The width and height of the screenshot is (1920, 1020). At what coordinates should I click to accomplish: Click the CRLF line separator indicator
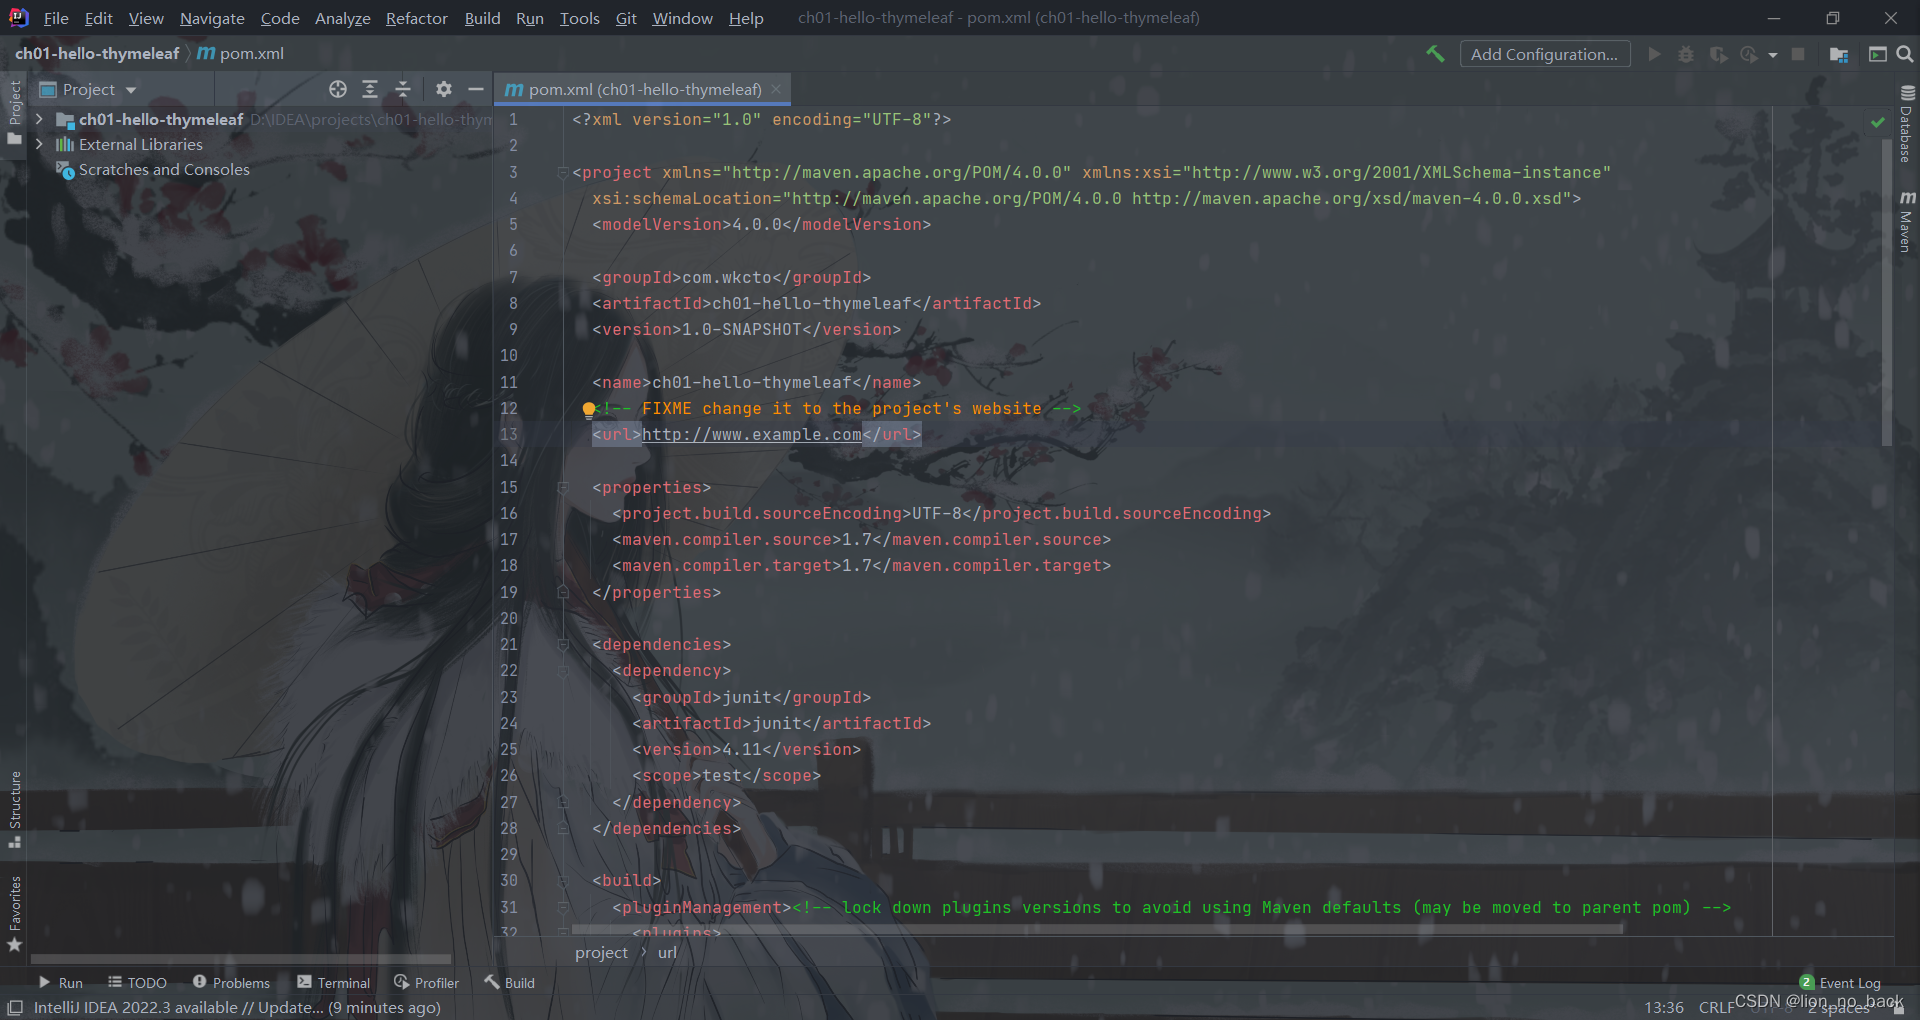[x=1716, y=1008]
